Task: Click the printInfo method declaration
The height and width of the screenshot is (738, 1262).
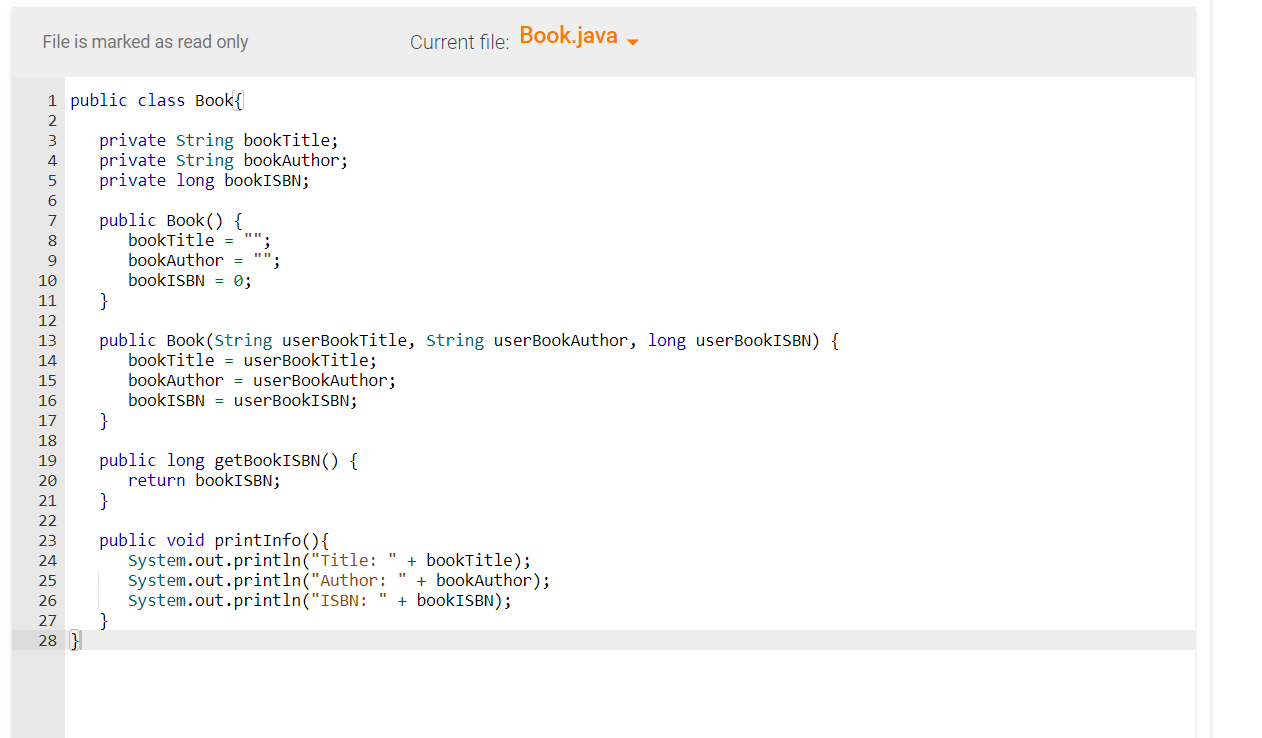Action: (x=265, y=540)
